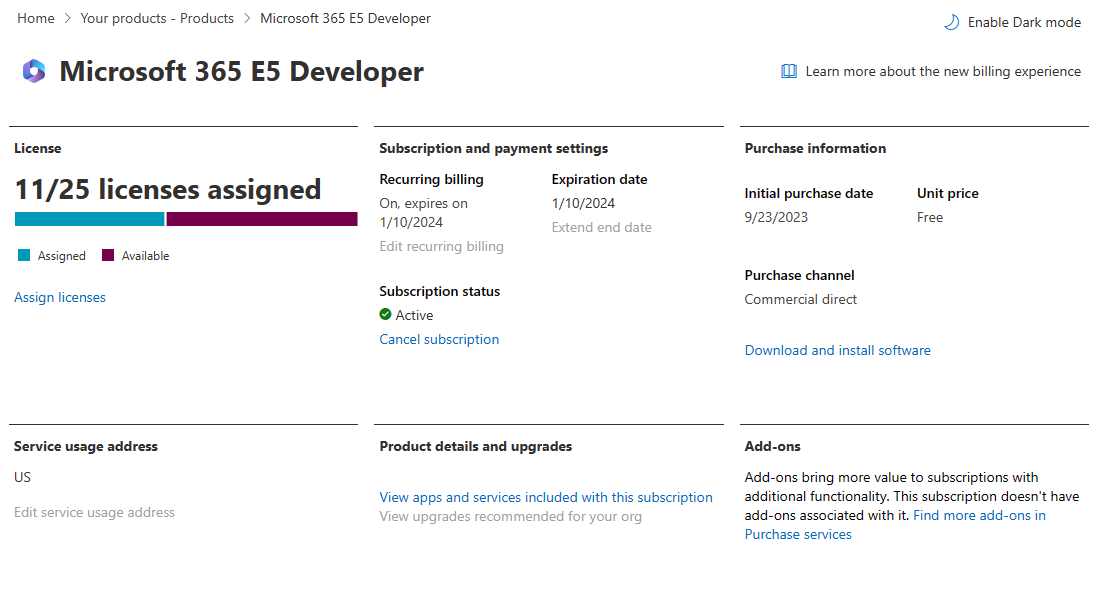Cancel subscription link

click(439, 339)
